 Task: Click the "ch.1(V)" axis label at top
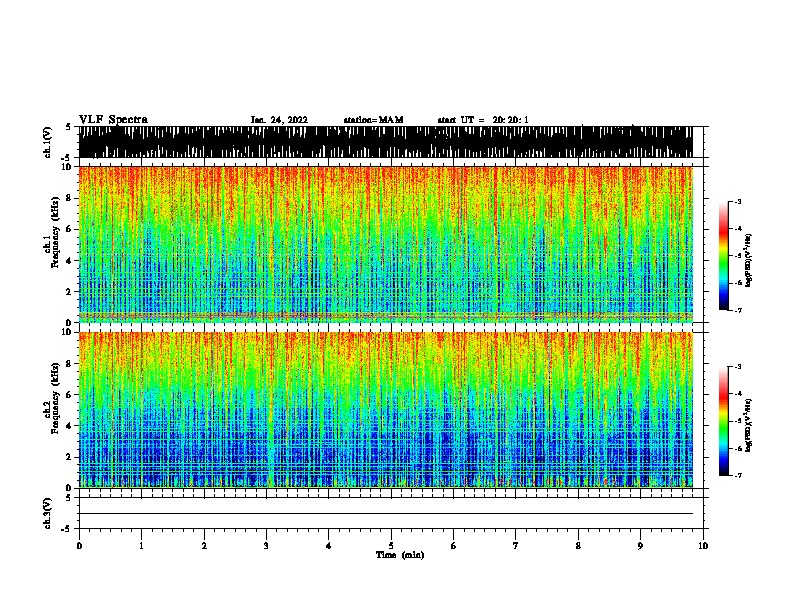point(47,142)
